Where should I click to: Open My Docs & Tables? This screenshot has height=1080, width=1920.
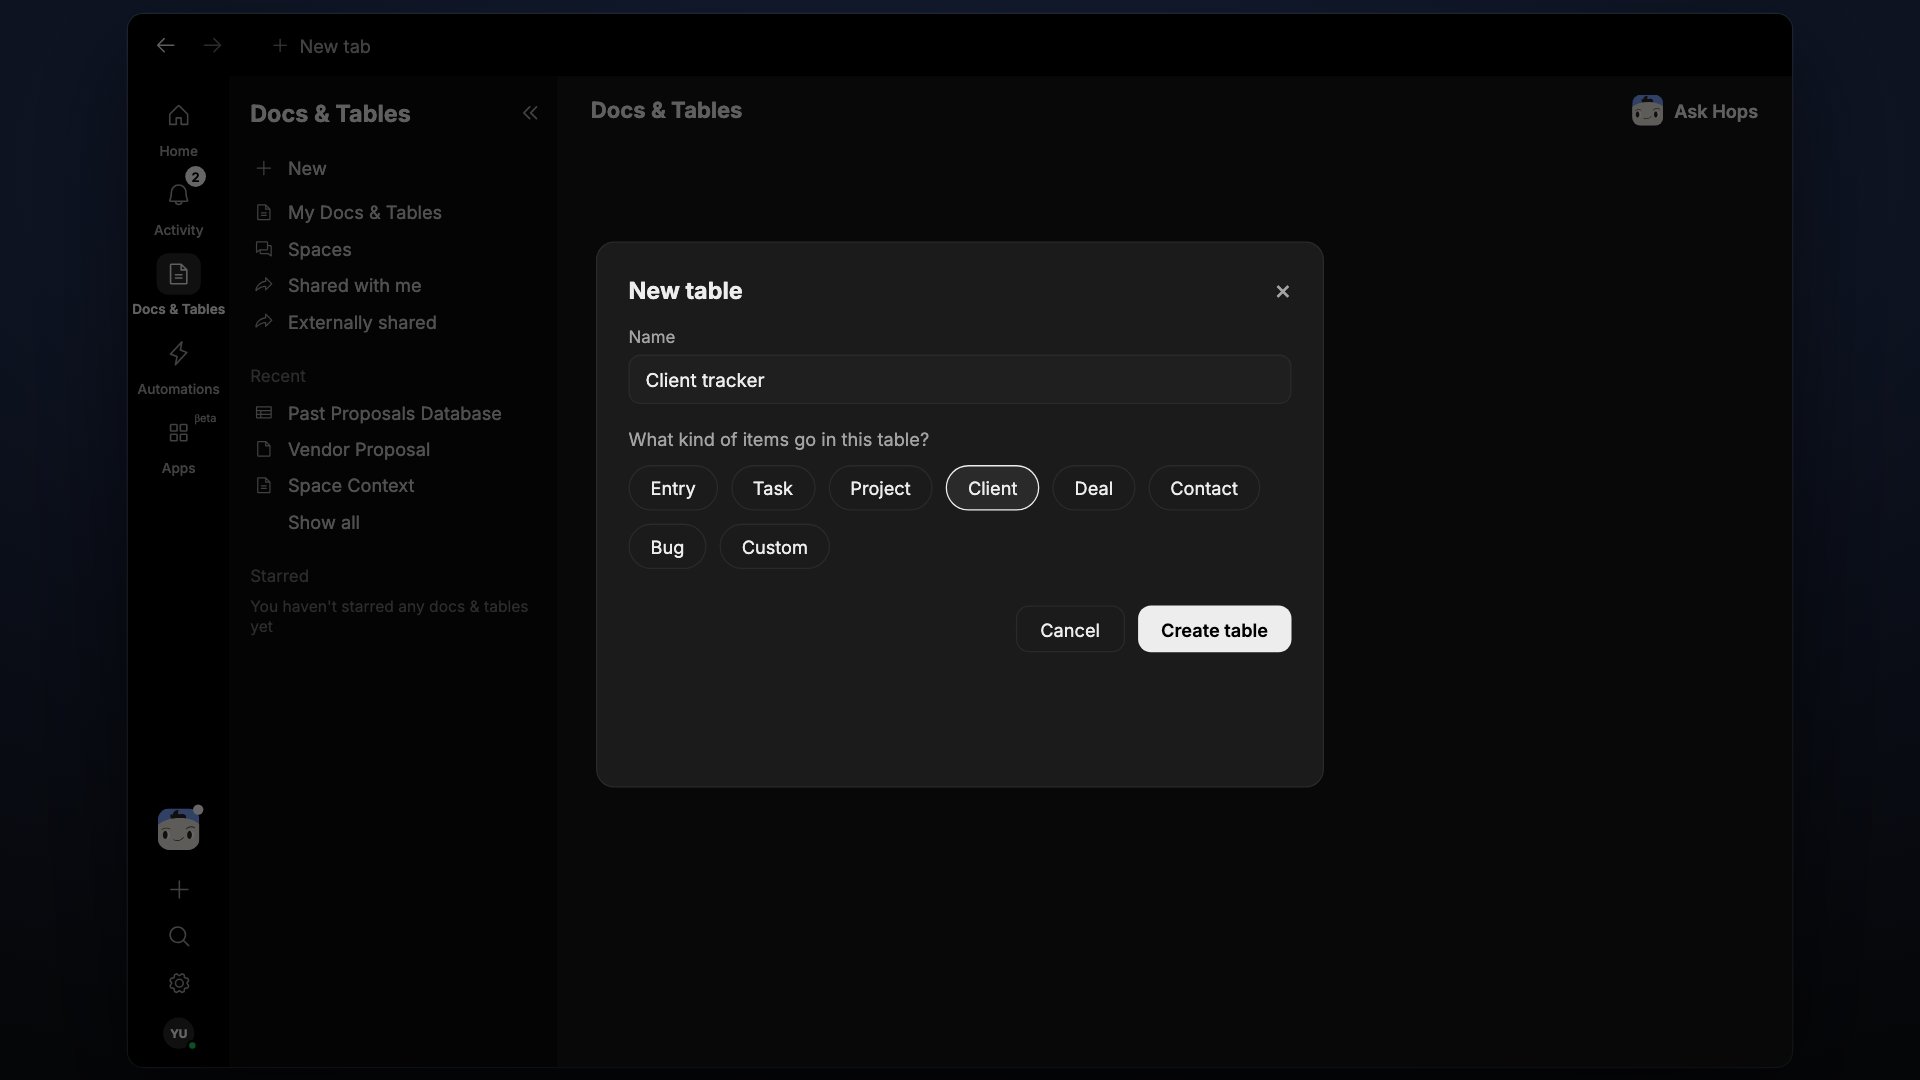tap(348, 212)
